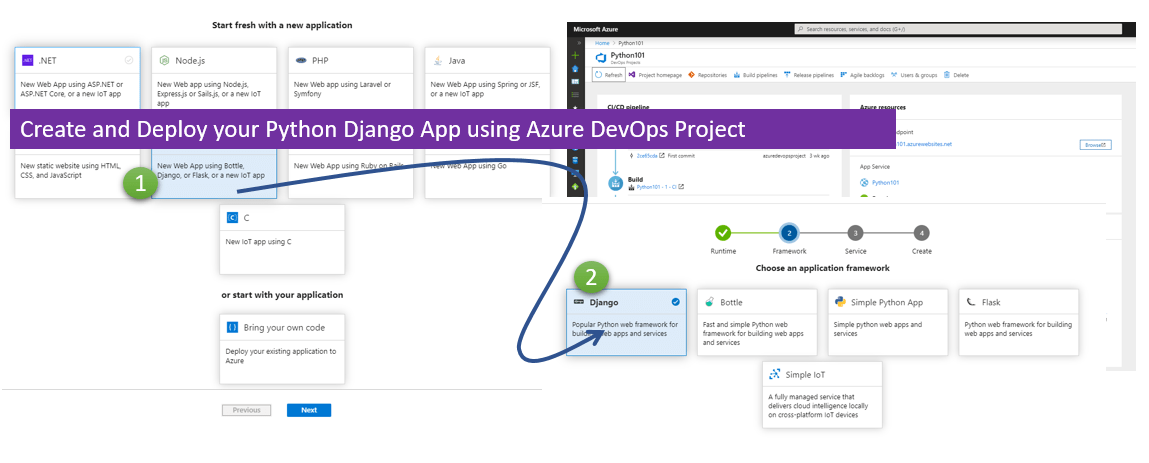This screenshot has width=1149, height=463.
Task: Click the Home breadcrumb link
Action: click(x=602, y=43)
